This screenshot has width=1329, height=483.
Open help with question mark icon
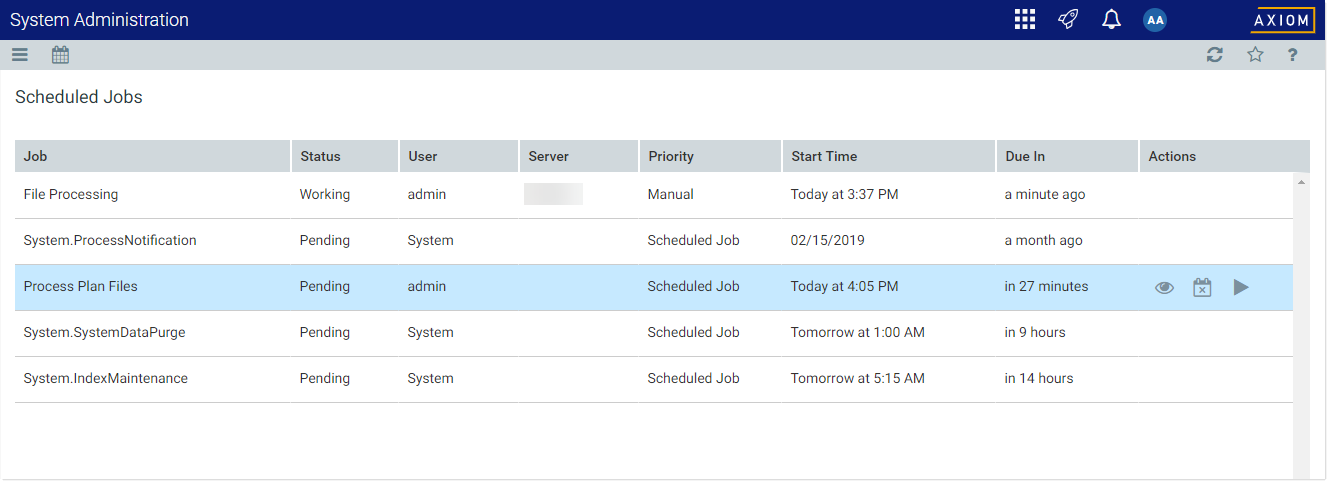[1293, 55]
